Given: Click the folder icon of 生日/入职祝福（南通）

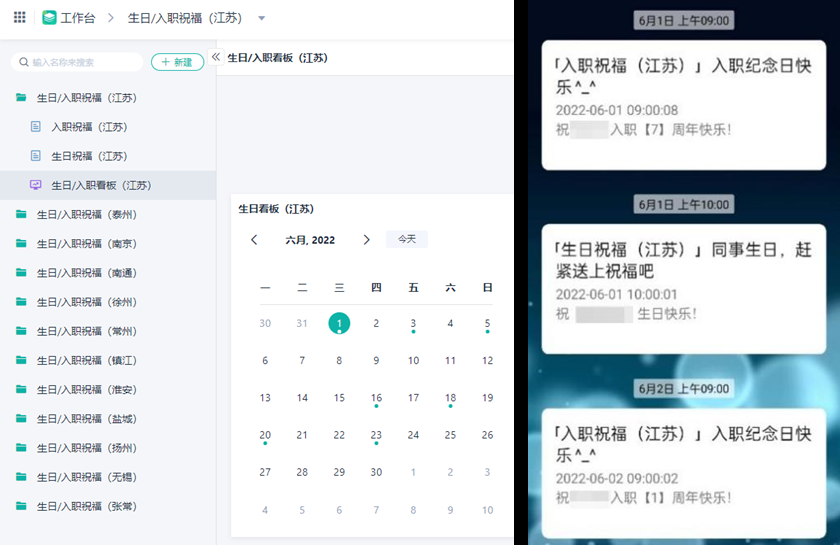Looking at the screenshot, I should 21,273.
